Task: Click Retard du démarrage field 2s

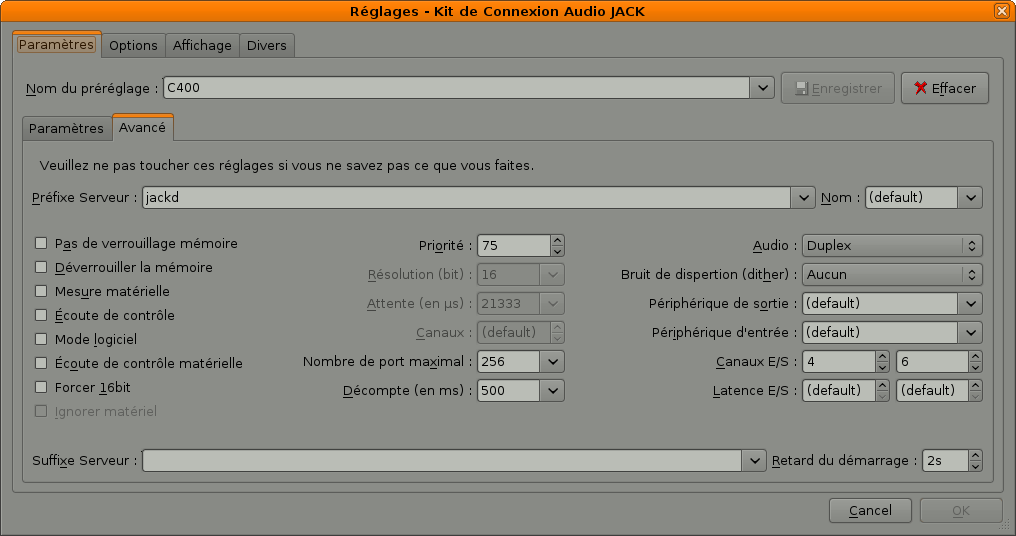Action: pos(945,461)
